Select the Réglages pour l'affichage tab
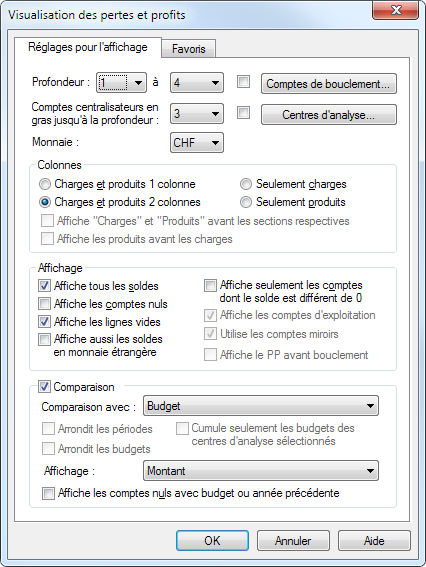The image size is (426, 567). tap(88, 47)
